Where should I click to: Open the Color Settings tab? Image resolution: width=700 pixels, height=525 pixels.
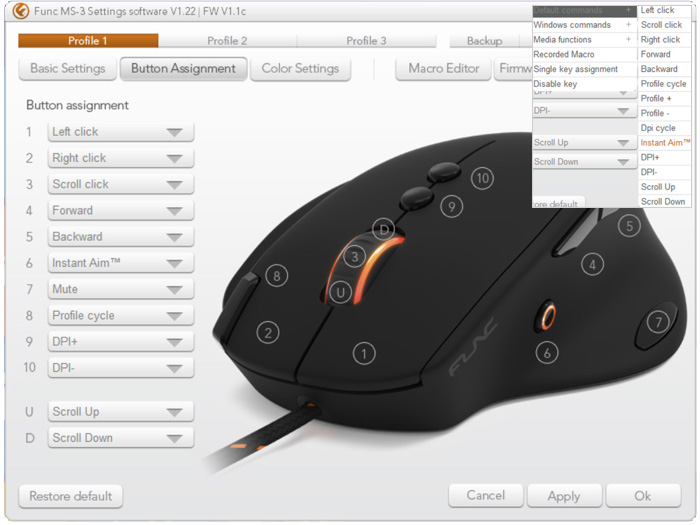tap(300, 69)
